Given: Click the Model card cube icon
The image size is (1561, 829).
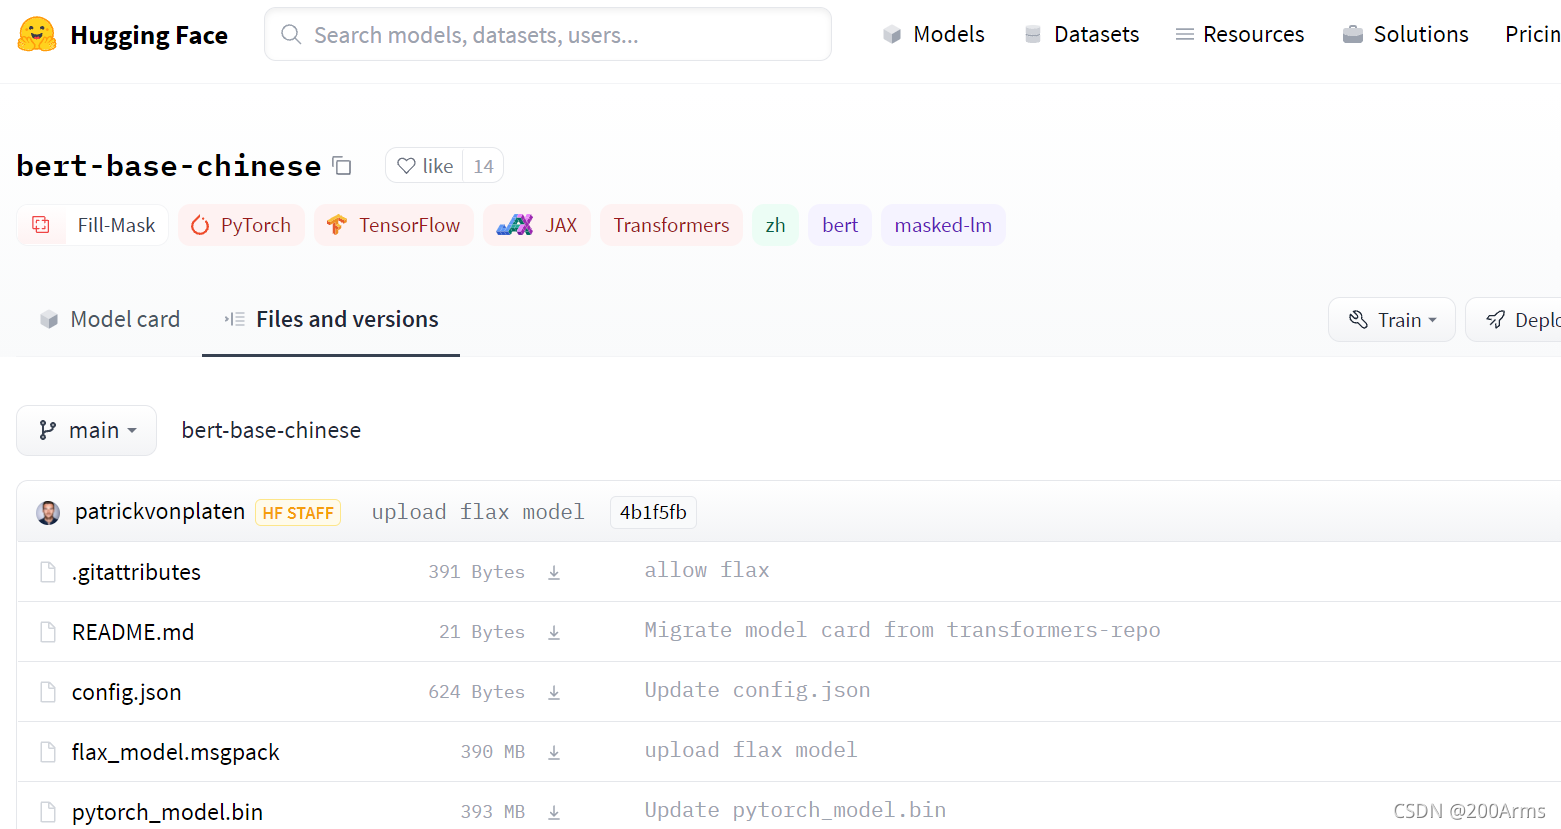Looking at the screenshot, I should coord(49,319).
